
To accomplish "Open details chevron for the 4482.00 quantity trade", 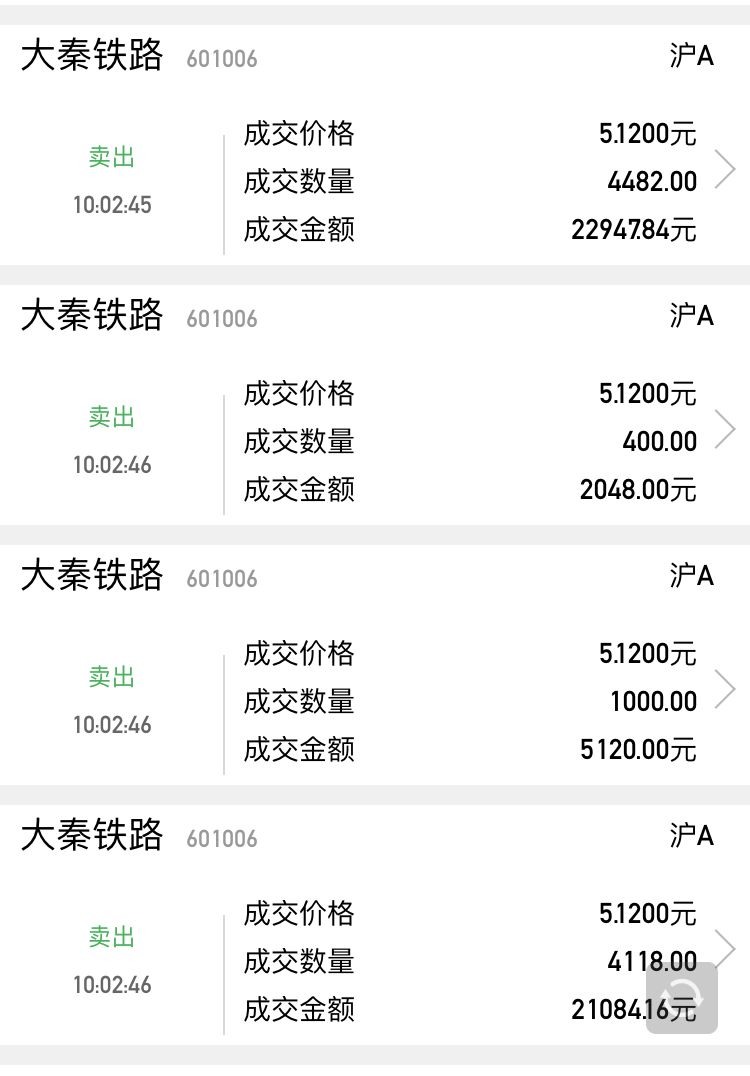I will click(x=726, y=170).
